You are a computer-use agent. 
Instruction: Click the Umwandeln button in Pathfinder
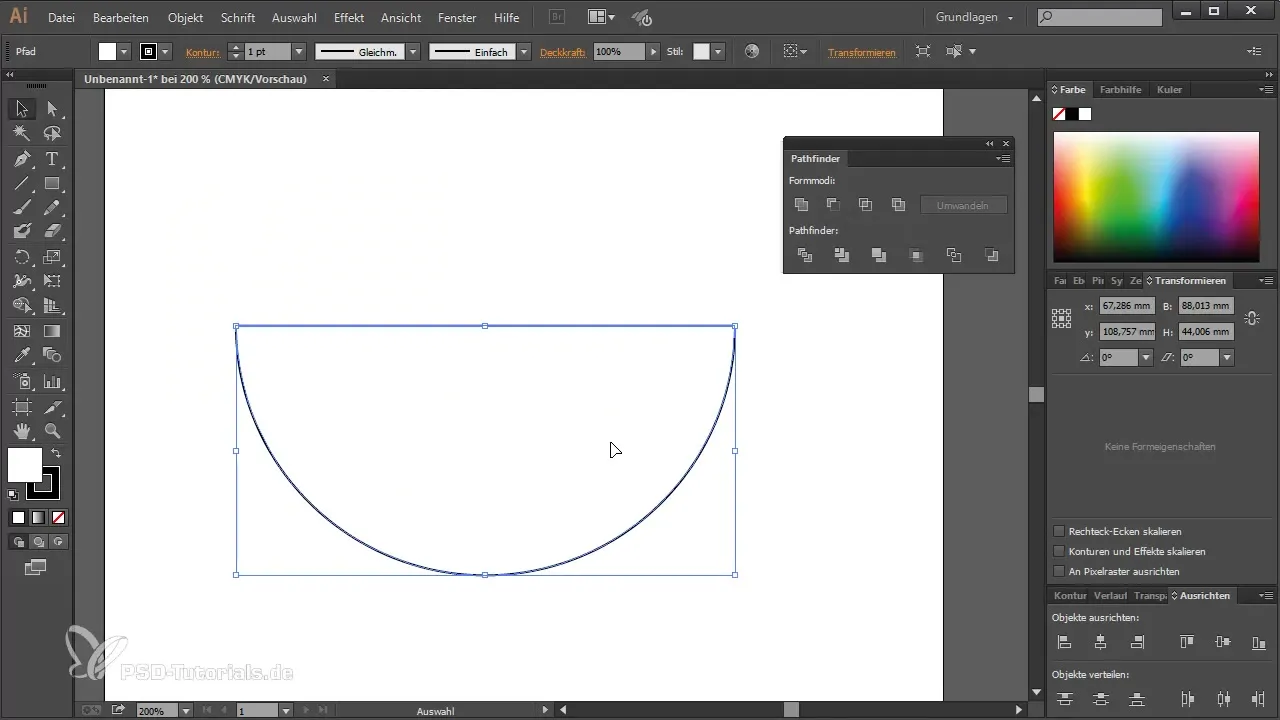pos(963,205)
